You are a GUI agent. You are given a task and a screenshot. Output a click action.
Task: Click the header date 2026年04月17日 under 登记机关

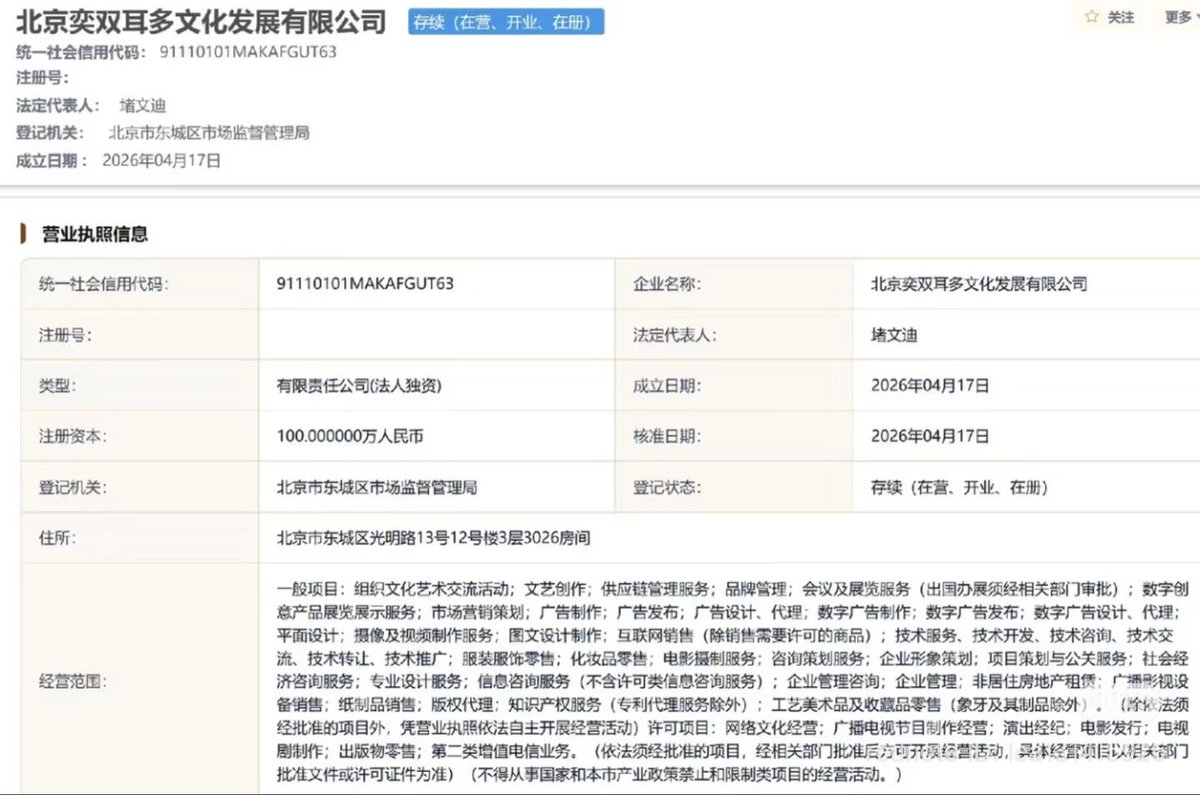coord(162,160)
